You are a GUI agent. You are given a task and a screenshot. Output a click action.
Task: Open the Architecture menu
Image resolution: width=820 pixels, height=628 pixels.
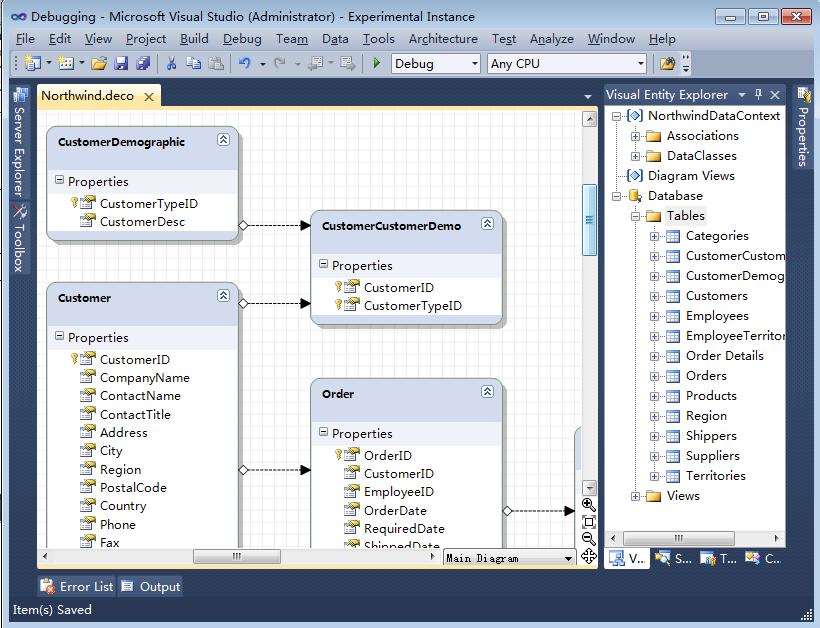443,39
